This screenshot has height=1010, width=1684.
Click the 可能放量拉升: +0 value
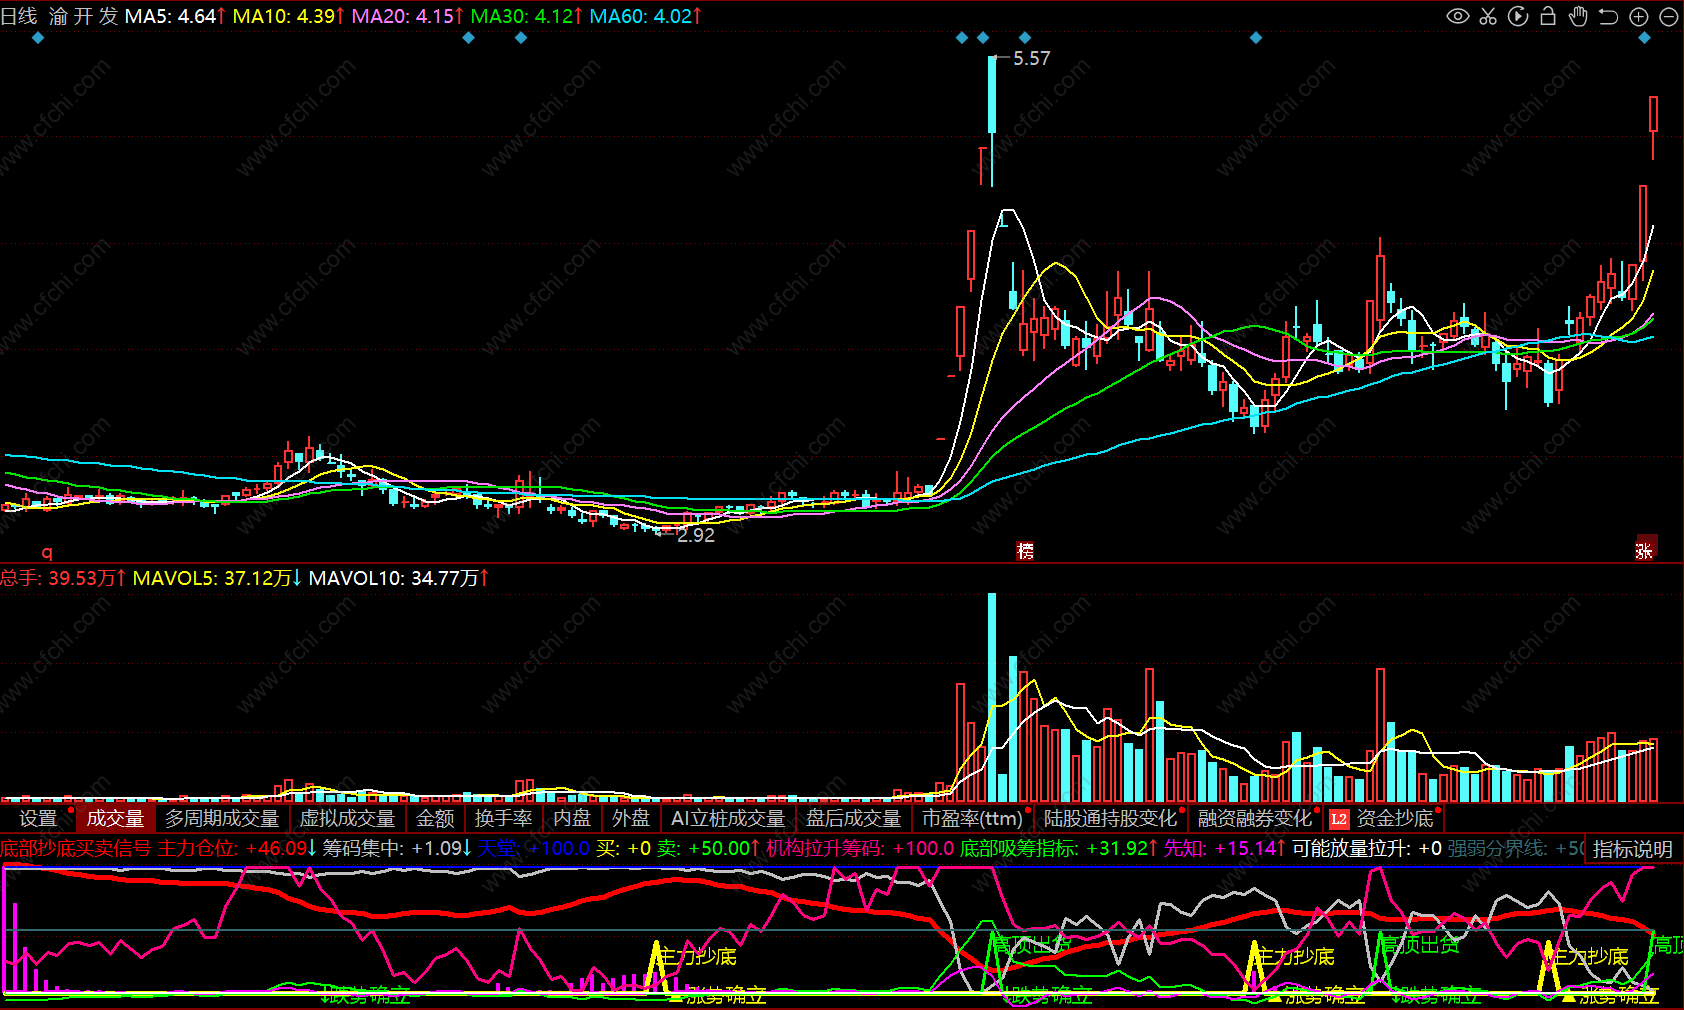pyautogui.click(x=1367, y=849)
